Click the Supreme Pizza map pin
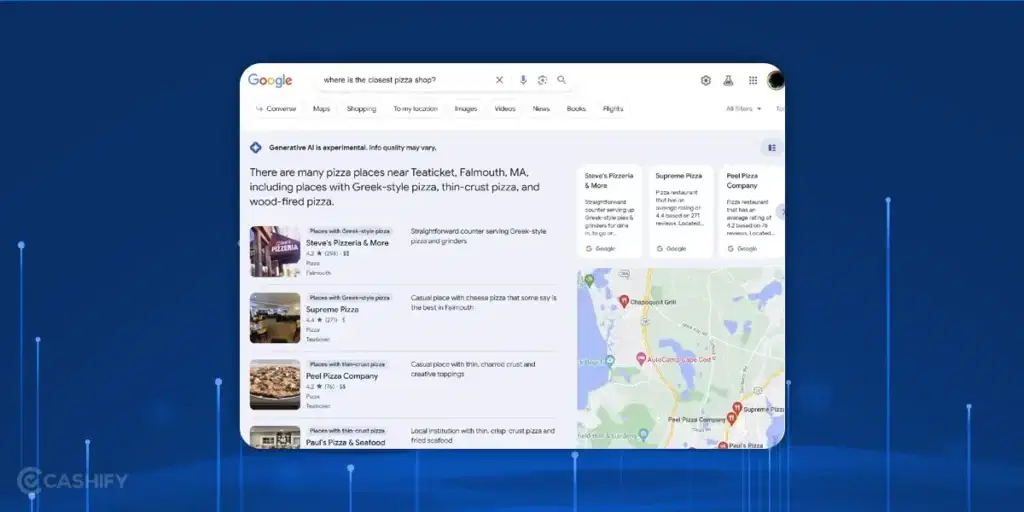The image size is (1024, 512). pos(737,408)
